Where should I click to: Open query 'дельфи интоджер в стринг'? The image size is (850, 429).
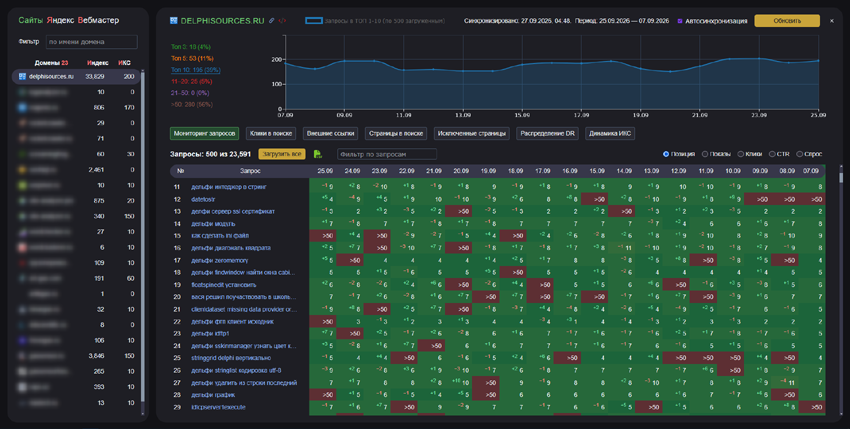(228, 187)
